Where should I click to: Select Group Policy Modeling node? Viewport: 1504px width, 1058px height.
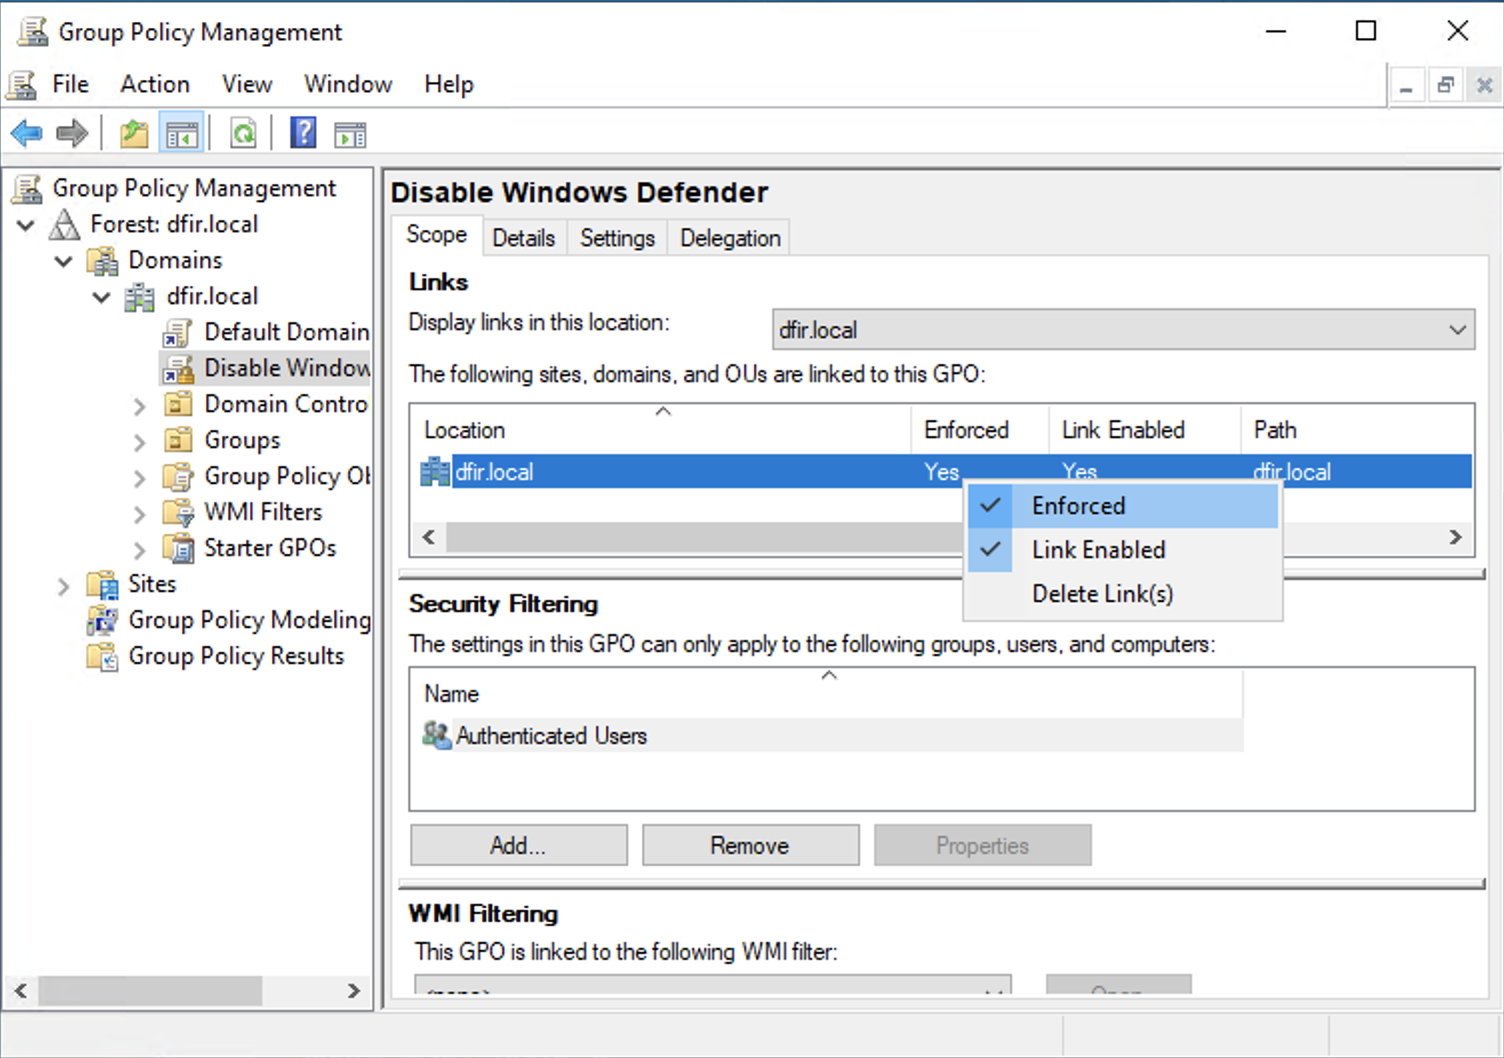pos(248,620)
